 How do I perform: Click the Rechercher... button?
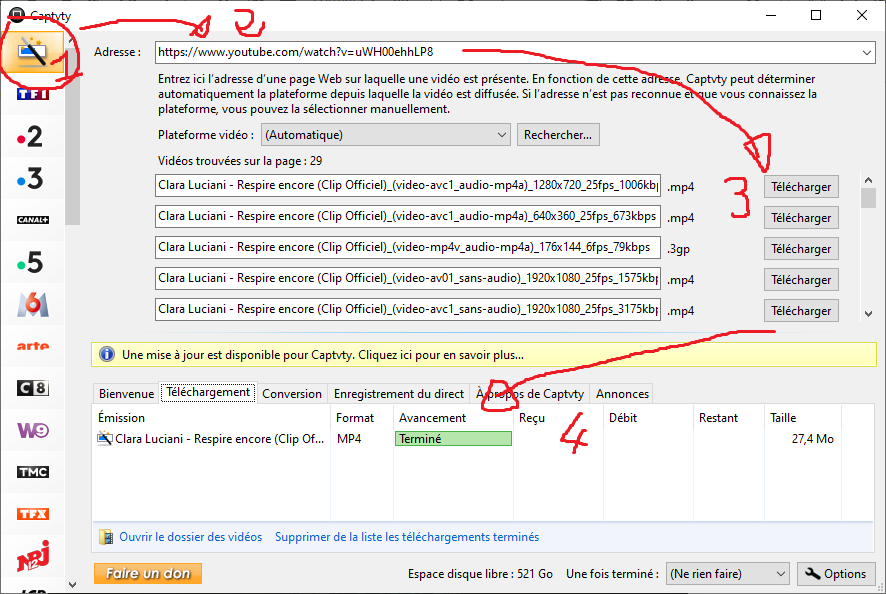click(x=558, y=135)
